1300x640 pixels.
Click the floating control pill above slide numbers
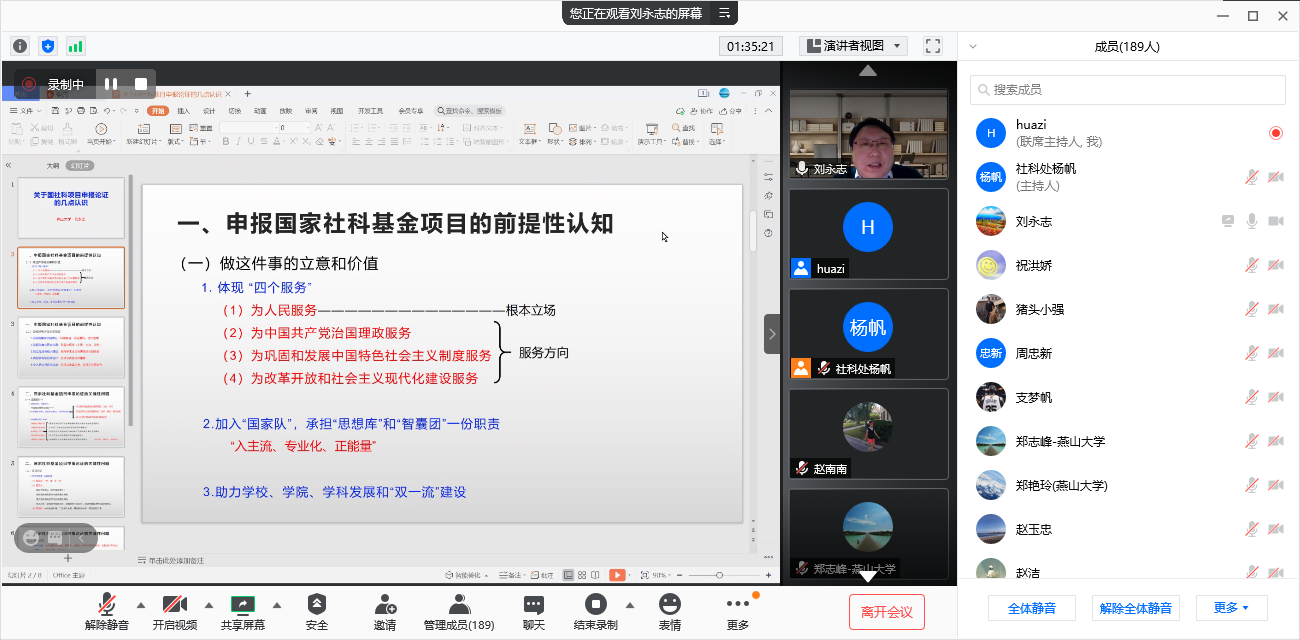(x=56, y=537)
